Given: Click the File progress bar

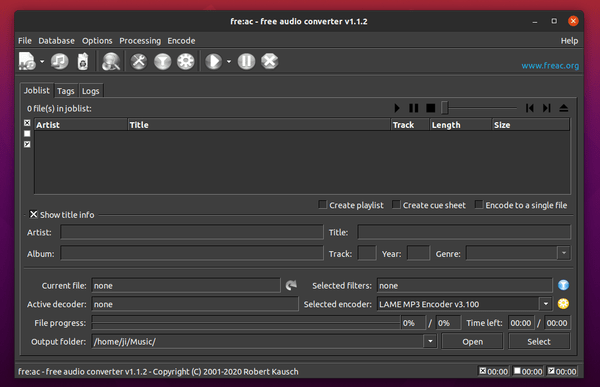Looking at the screenshot, I should click(x=246, y=323).
